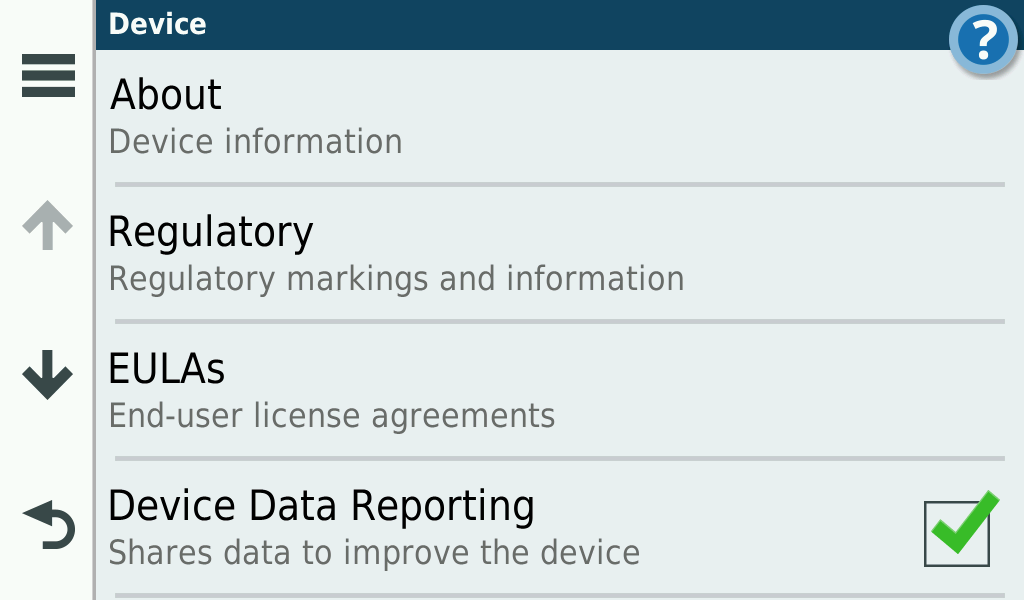The image size is (1024, 600).
Task: Click the divider below Device Data Reporting
Action: pyautogui.click(x=559, y=595)
